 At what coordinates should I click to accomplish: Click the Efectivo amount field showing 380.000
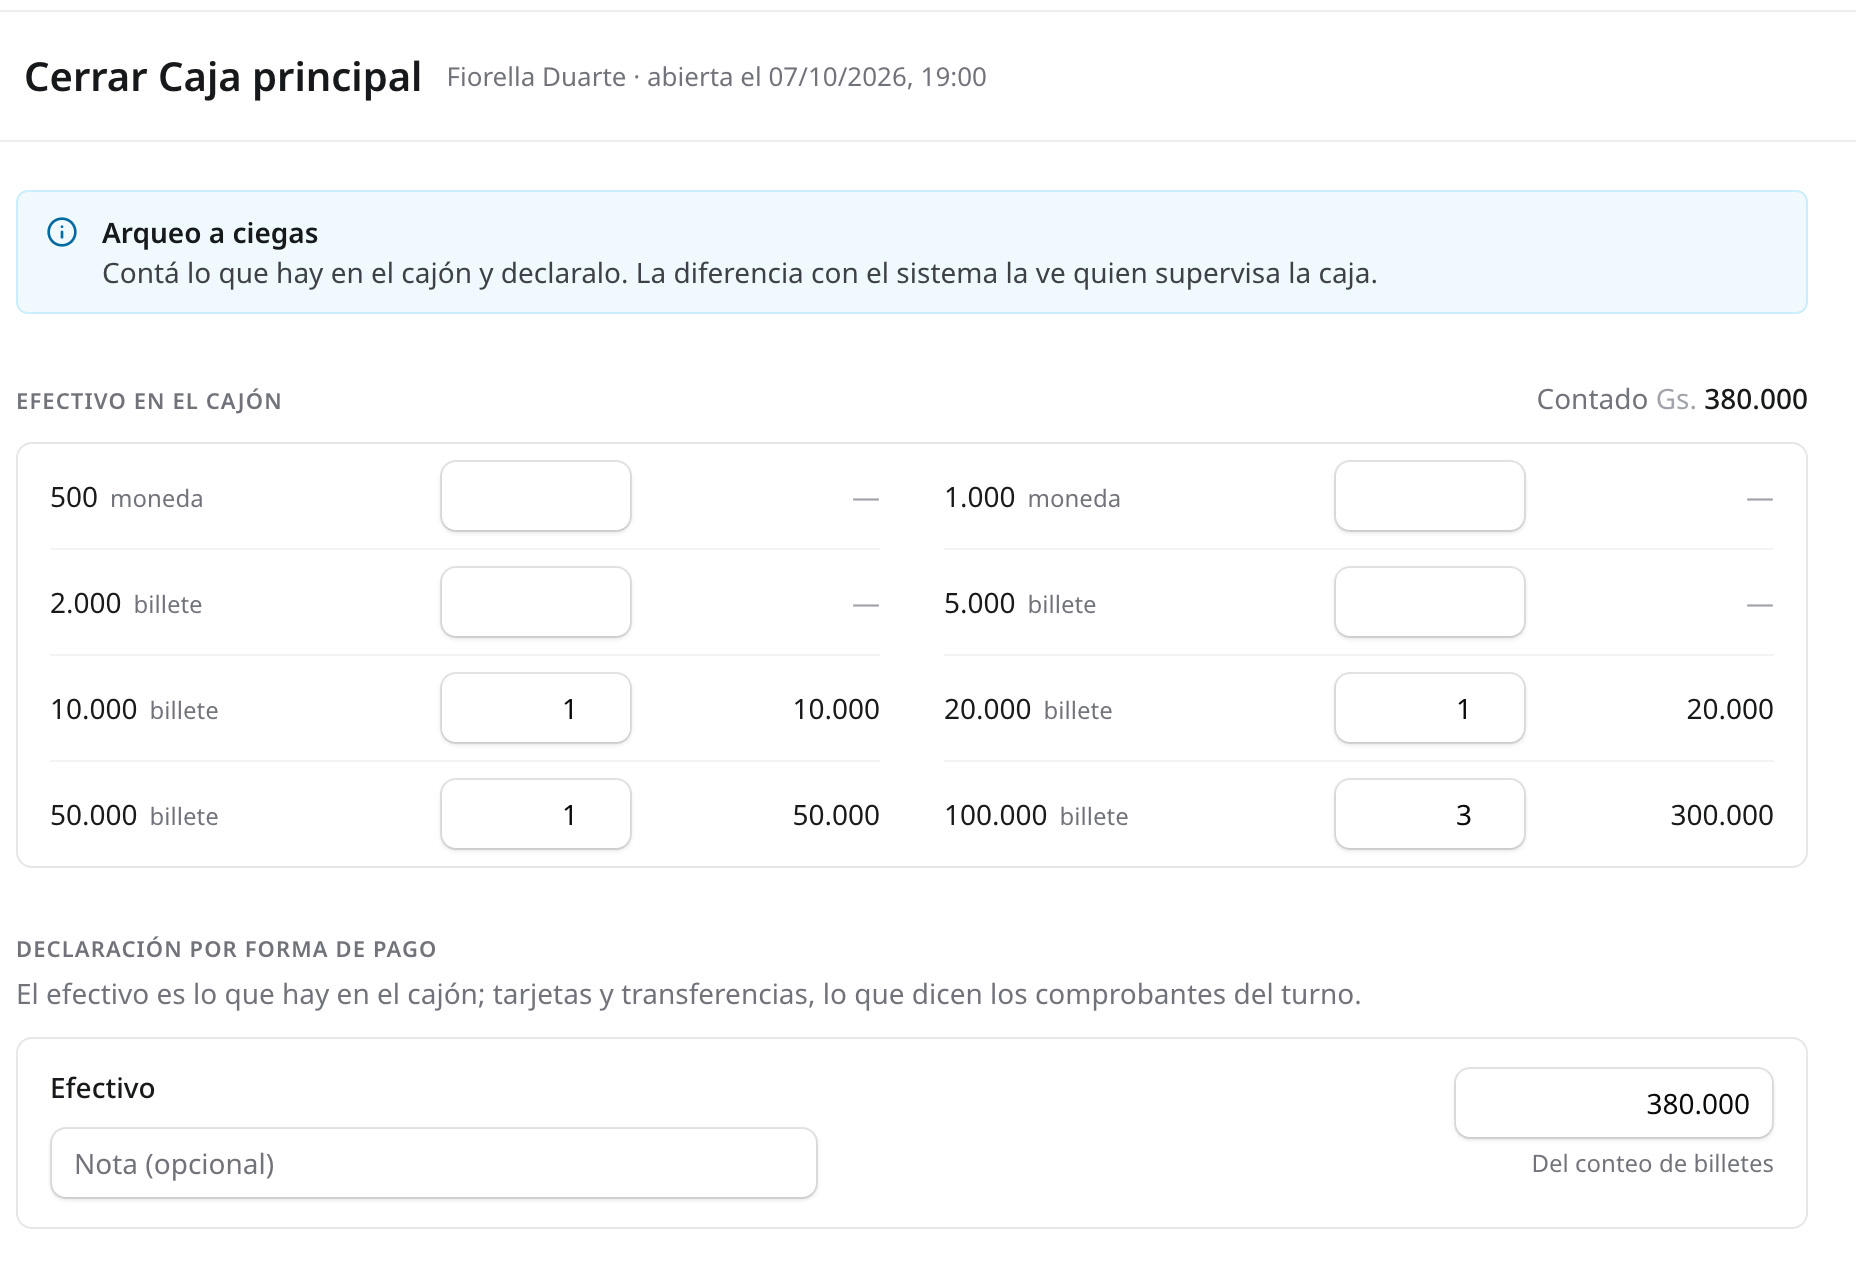pyautogui.click(x=1614, y=1103)
